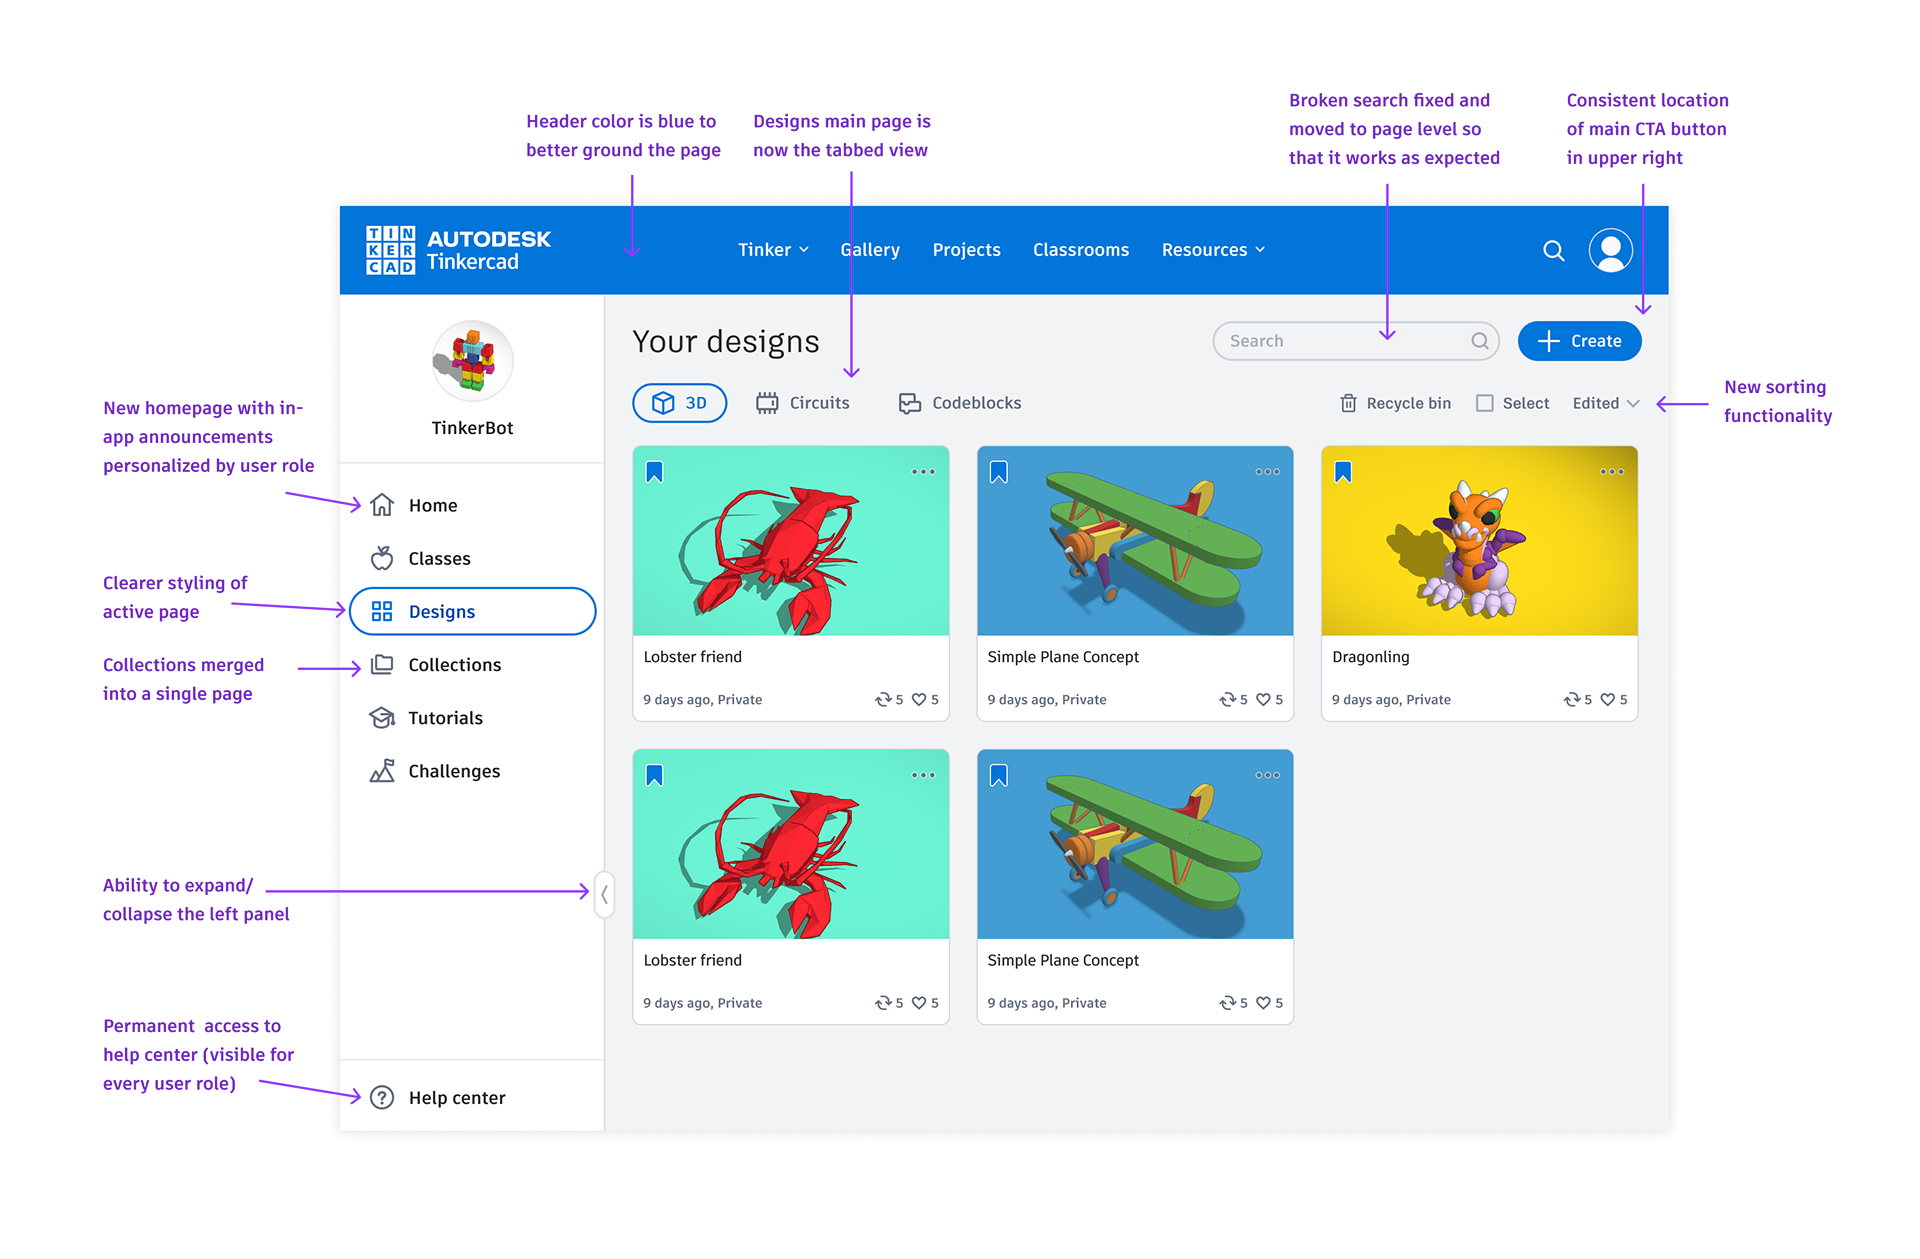The height and width of the screenshot is (1259, 1920).
Task: Click the remix icon on second-row Lobster friend card
Action: point(883,1003)
